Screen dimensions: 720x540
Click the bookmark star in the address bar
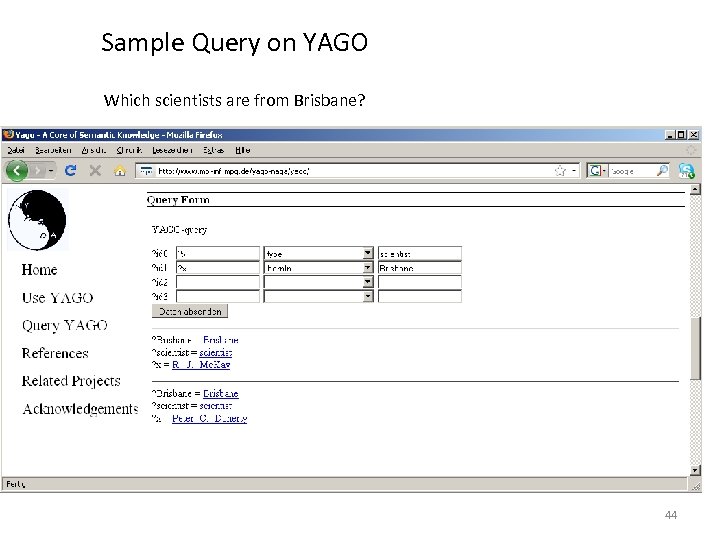(x=561, y=171)
